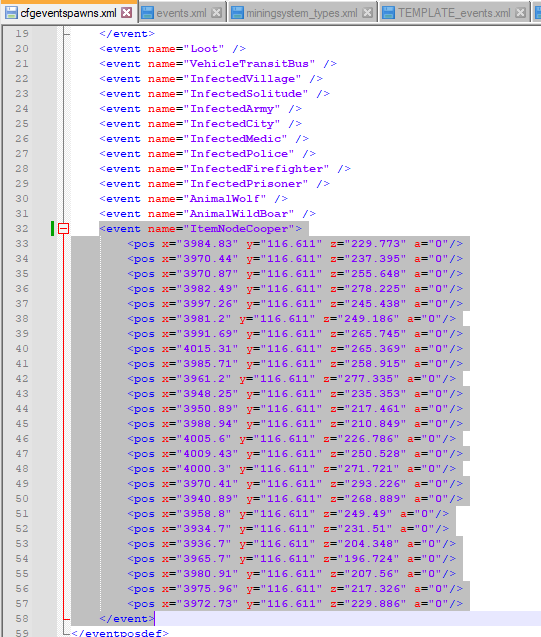Viewport: 541px width, 637px height.
Task: Click the "AnimalWolf" event name
Action: point(225,199)
